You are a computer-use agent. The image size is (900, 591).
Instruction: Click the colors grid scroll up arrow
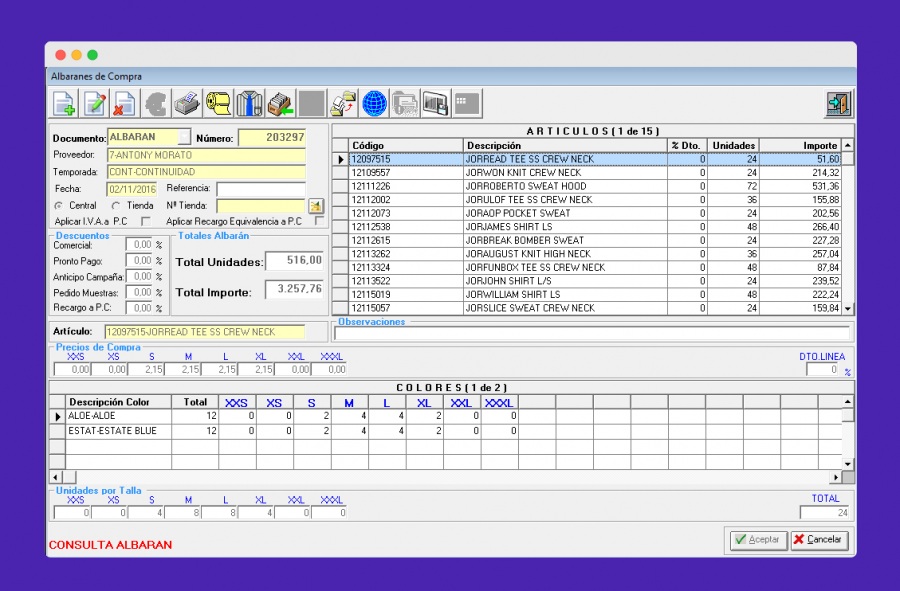point(848,401)
